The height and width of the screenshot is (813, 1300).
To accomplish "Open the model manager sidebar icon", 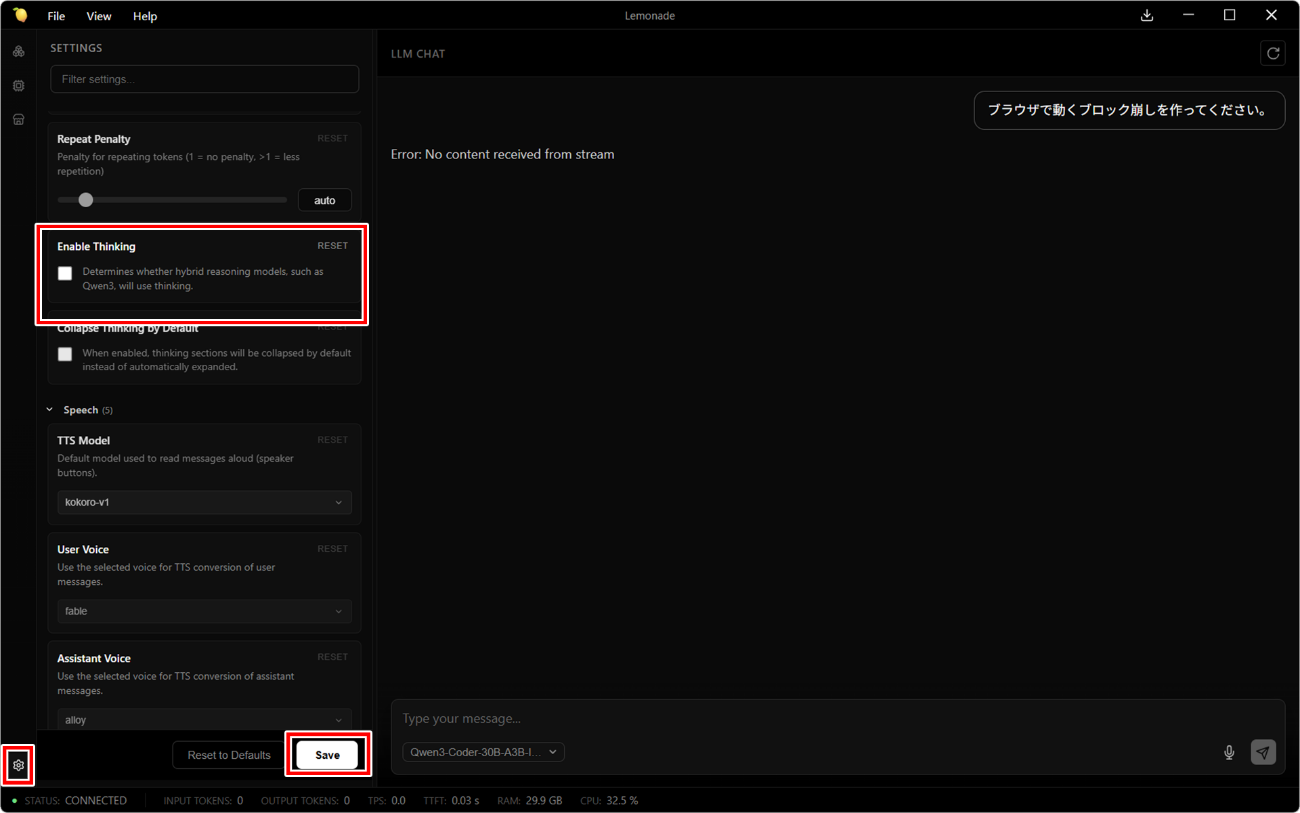I will click(x=18, y=51).
